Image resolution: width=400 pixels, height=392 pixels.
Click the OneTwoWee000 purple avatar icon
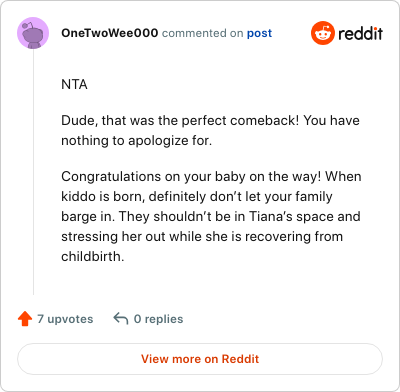coord(33,33)
